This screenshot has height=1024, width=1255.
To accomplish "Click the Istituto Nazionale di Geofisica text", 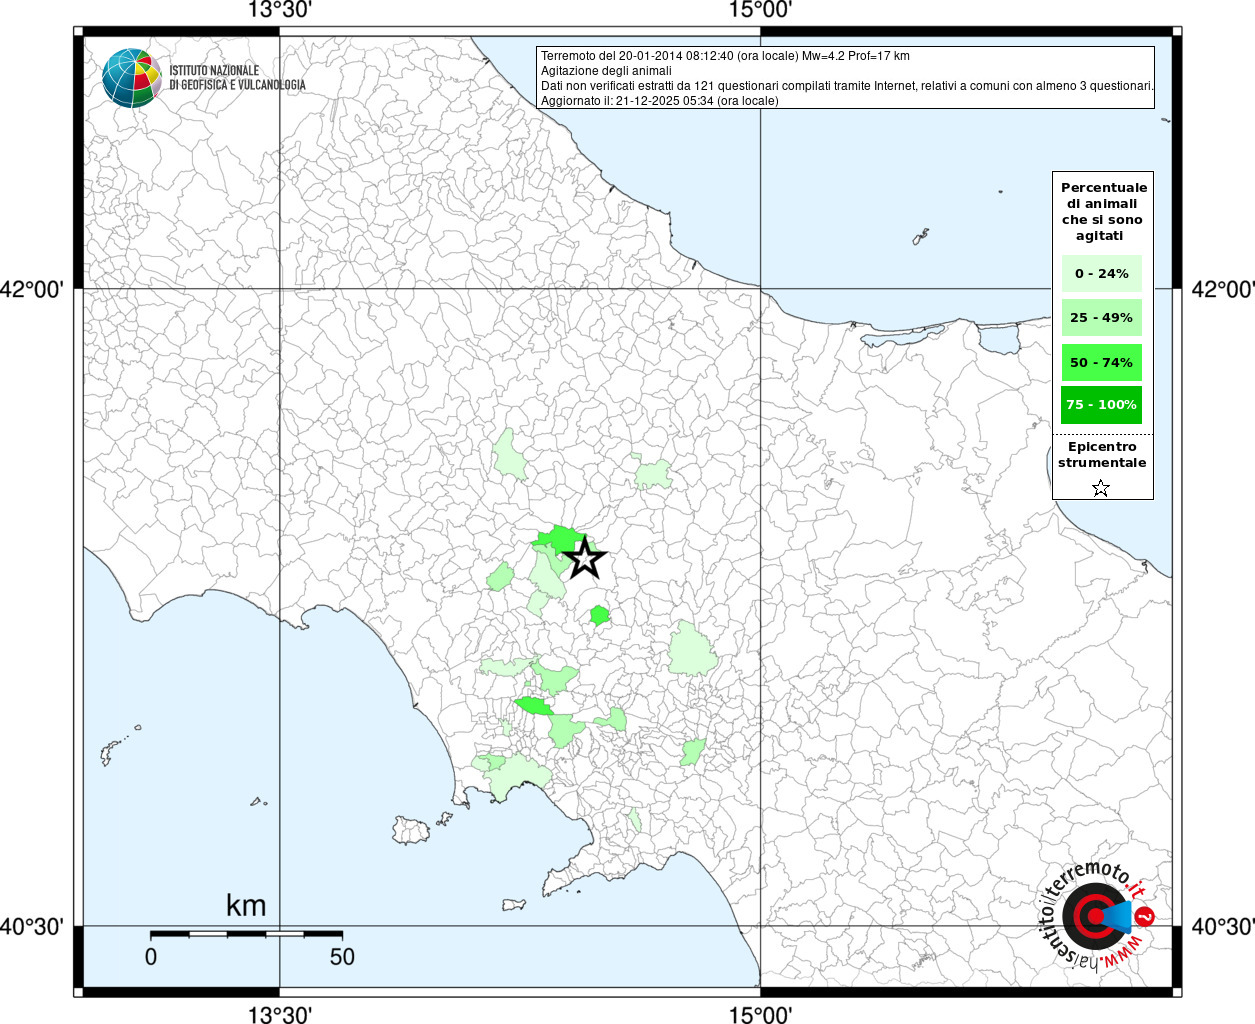I will [x=237, y=78].
